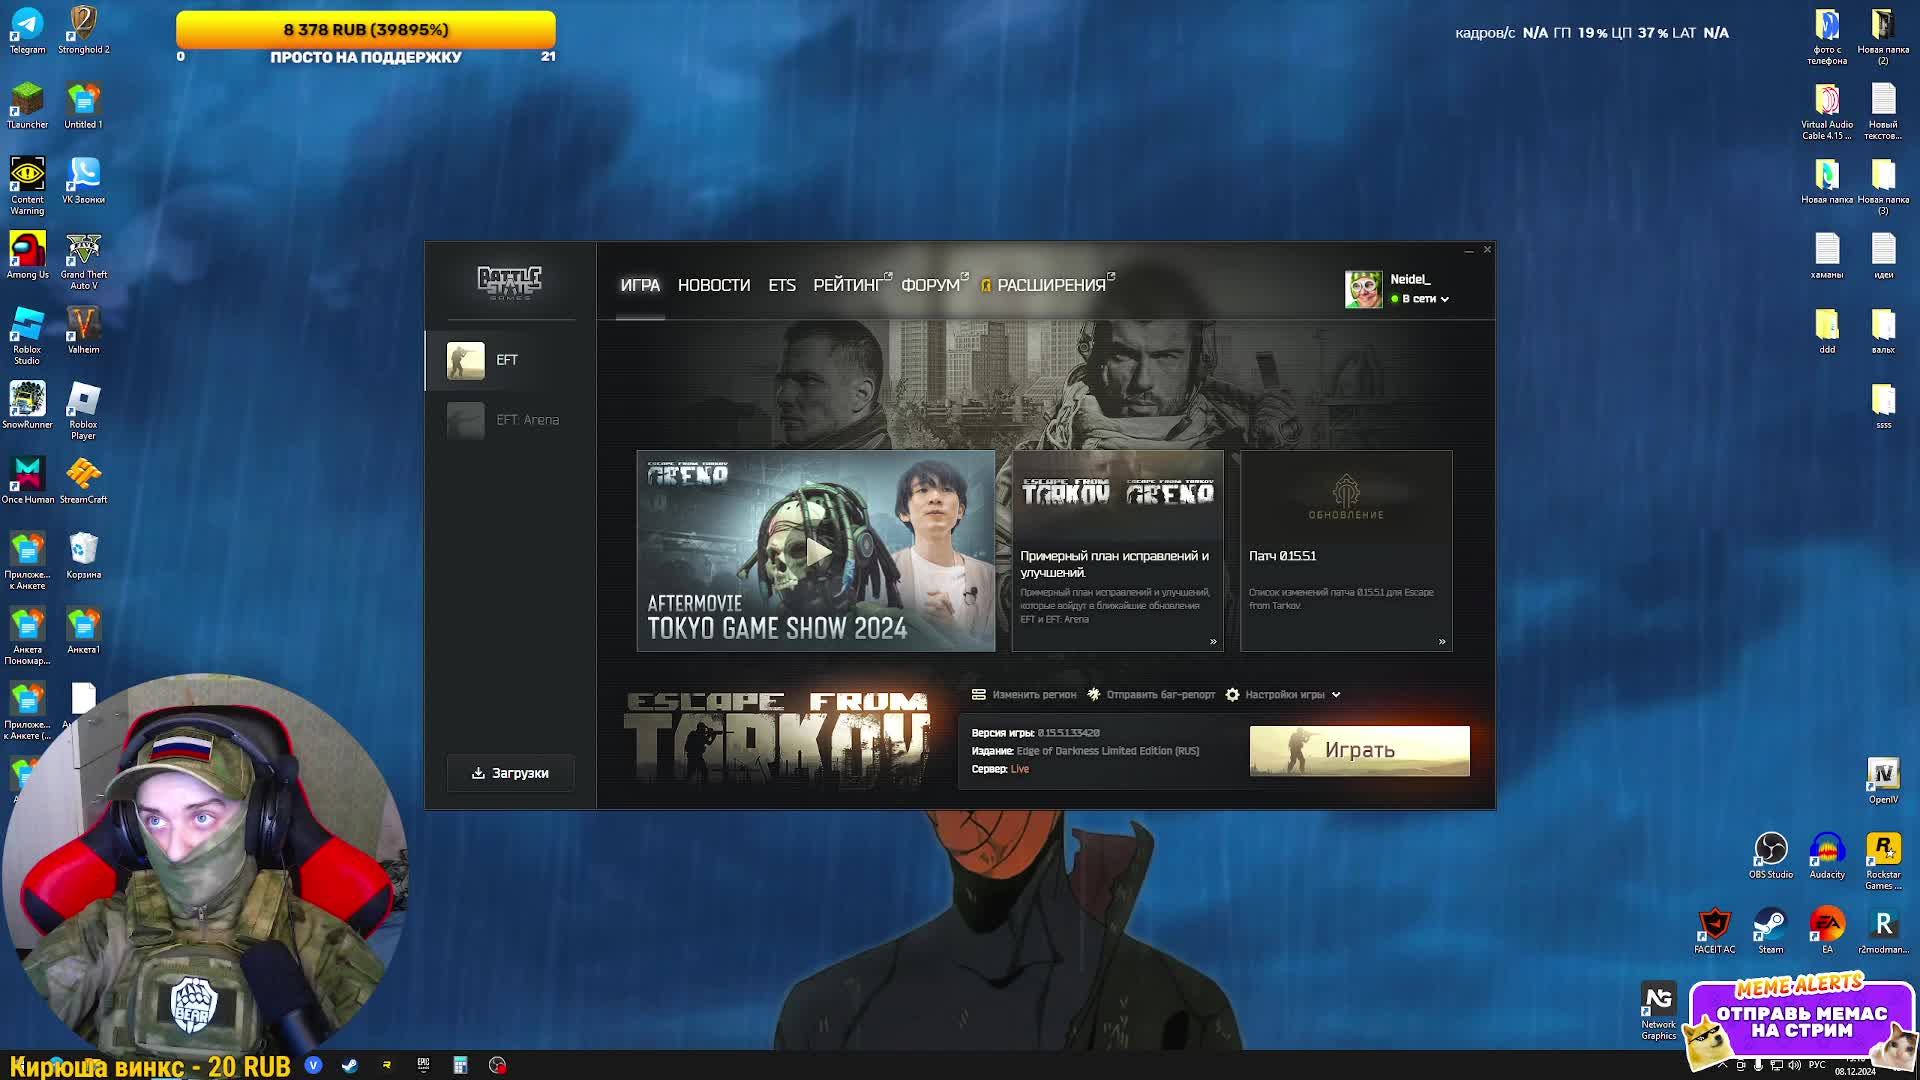Viewport: 1920px width, 1080px height.
Task: Open the Steam icon in taskbar
Action: (349, 1066)
